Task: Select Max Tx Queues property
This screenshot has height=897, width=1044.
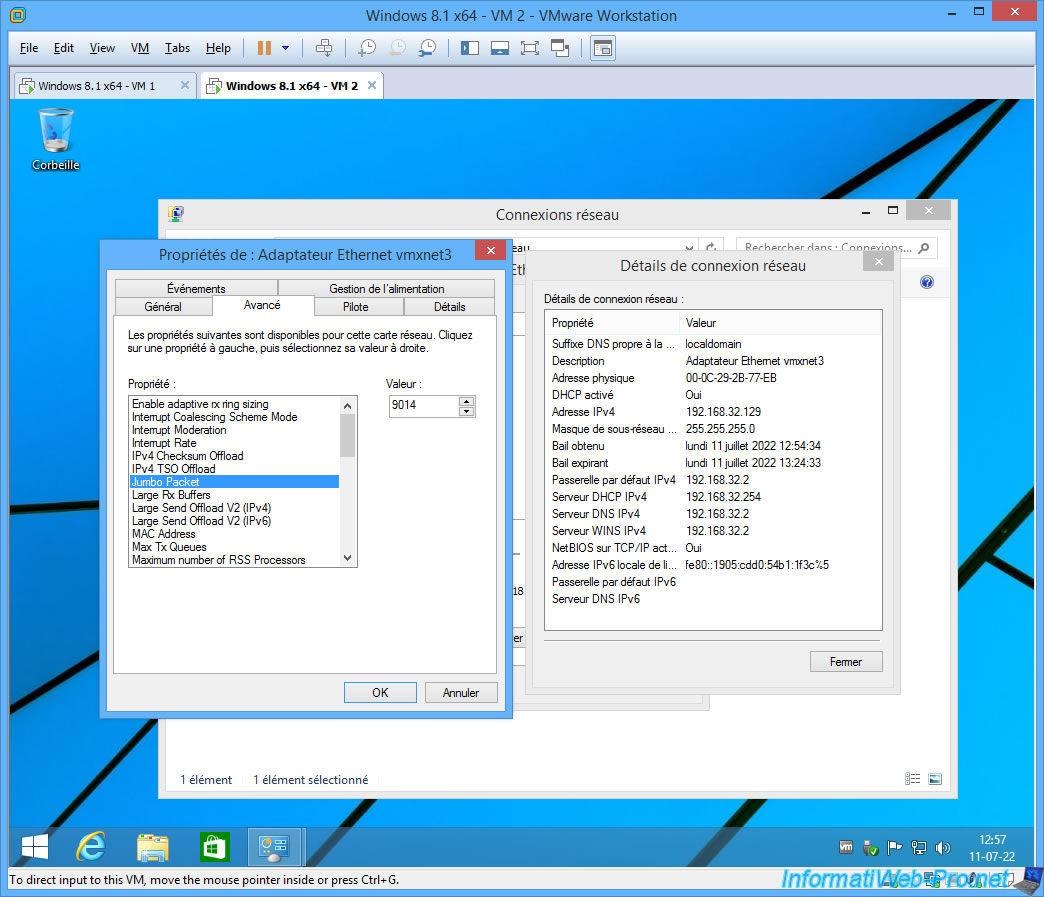Action: (x=234, y=547)
